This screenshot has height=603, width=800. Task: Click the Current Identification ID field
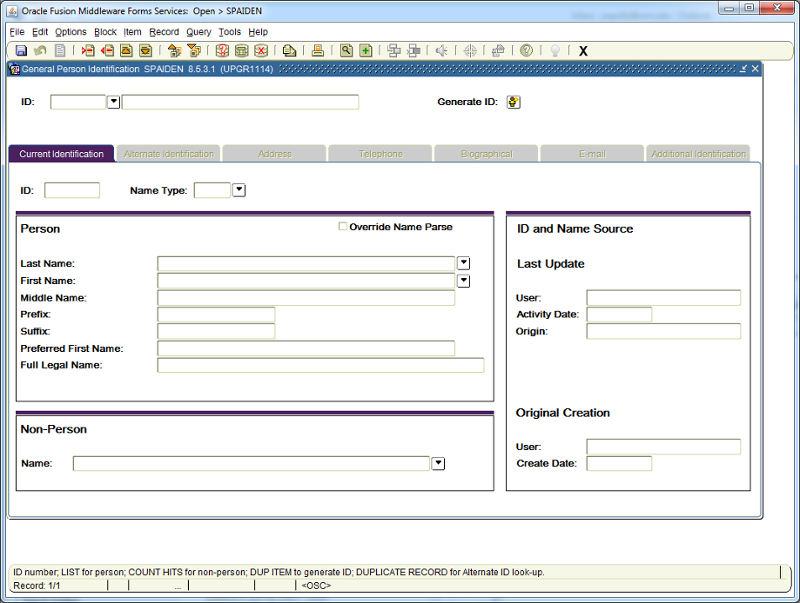pyautogui.click(x=72, y=190)
